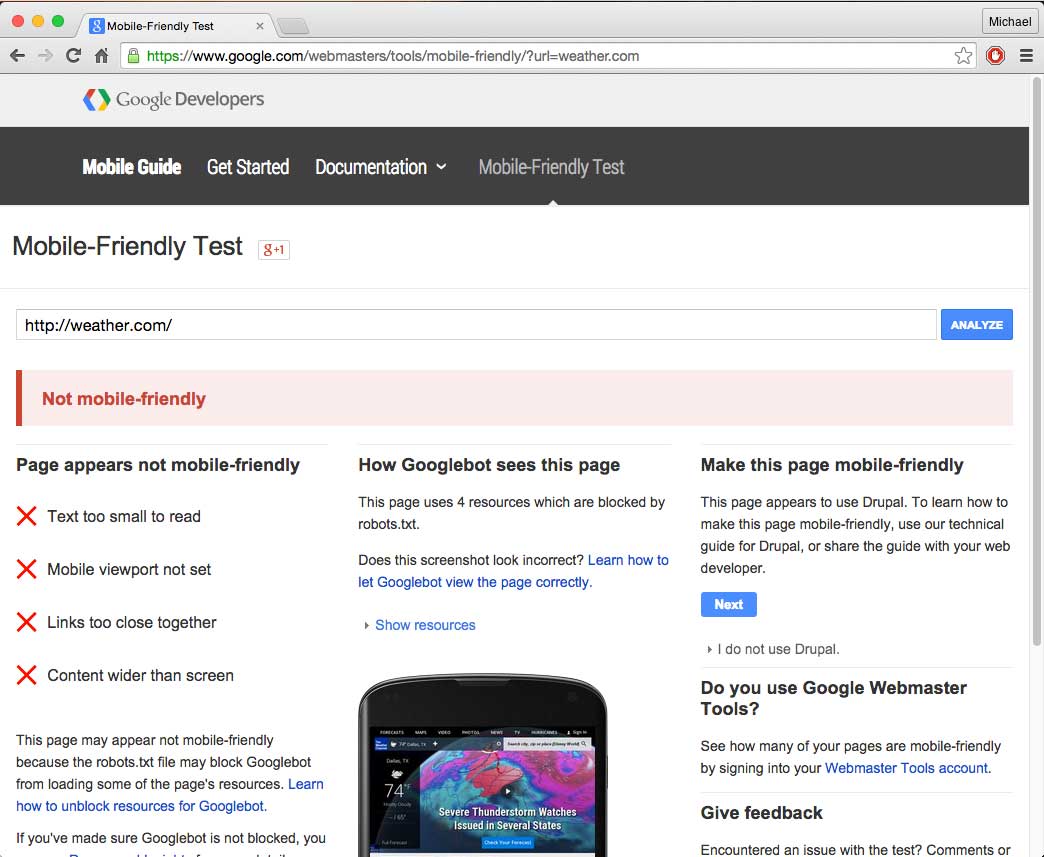Click the green padlock security icon
1044x857 pixels.
133,56
